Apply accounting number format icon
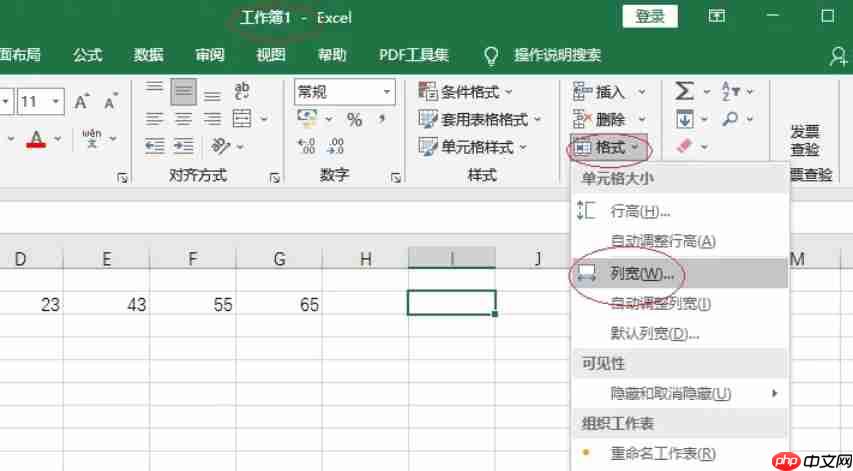The image size is (853, 471). [x=307, y=118]
